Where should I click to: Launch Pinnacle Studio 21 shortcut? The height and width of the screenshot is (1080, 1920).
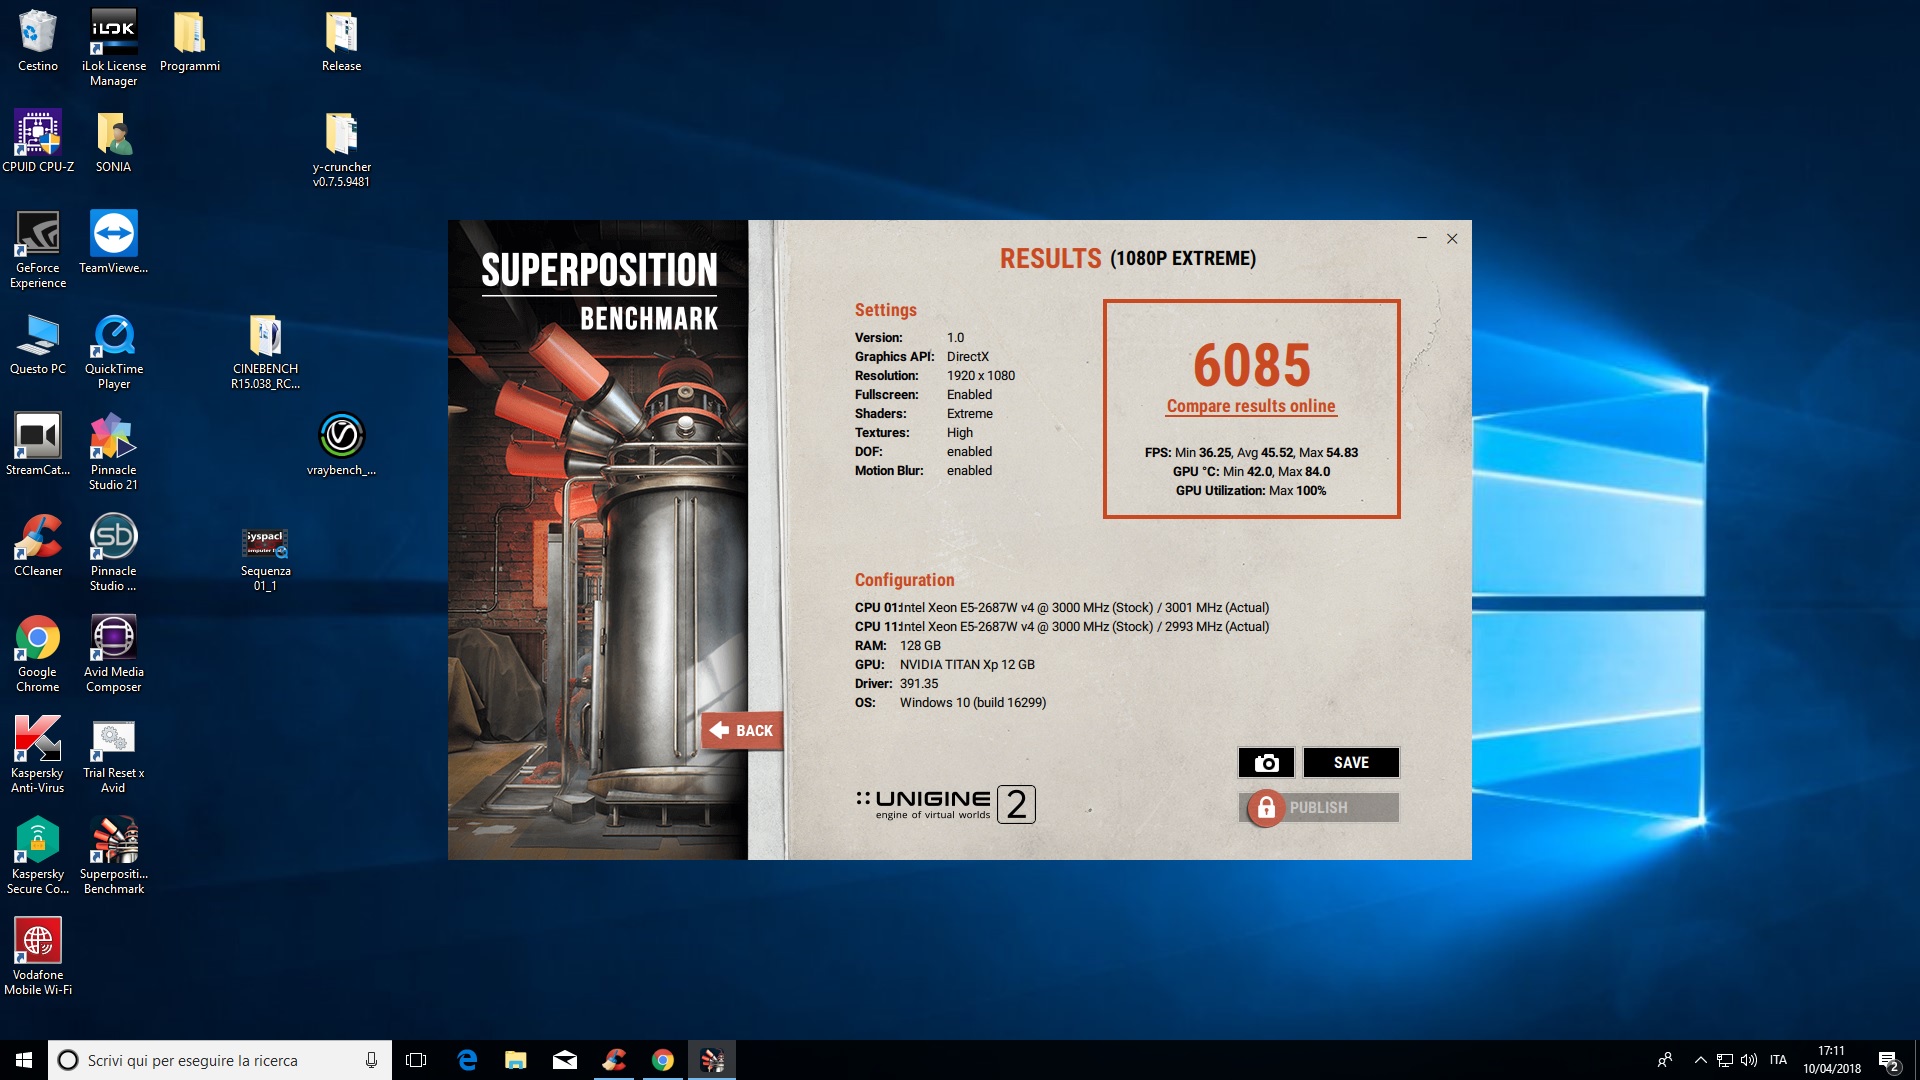[x=114, y=452]
